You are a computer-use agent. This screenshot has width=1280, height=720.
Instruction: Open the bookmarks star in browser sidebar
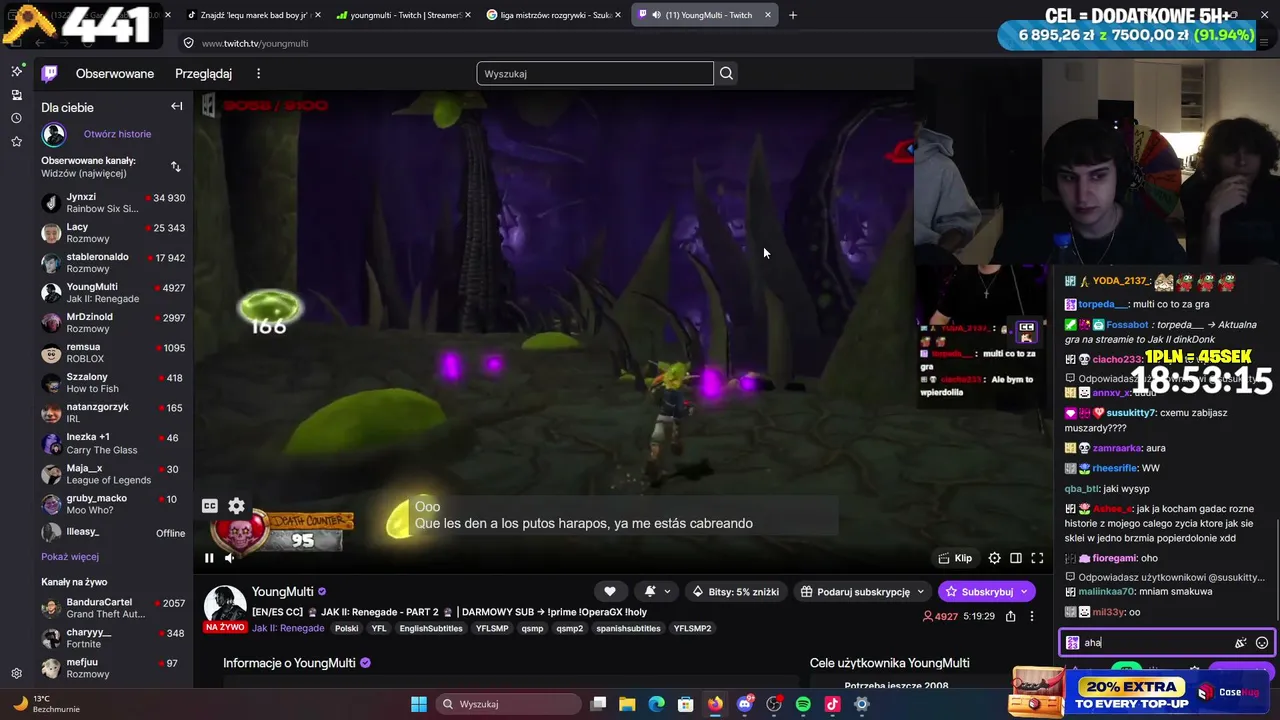click(16, 142)
